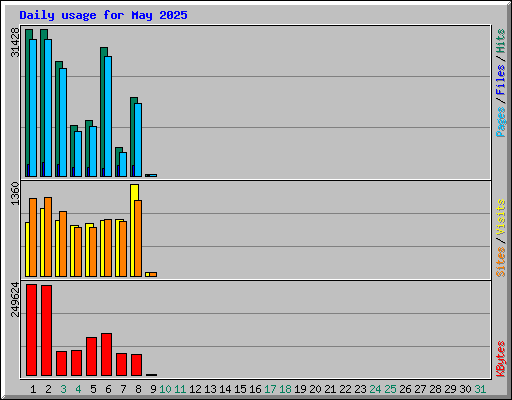512x400 pixels.
Task: Click the tall yellow Visits bar for day 8
Action: [x=134, y=193]
